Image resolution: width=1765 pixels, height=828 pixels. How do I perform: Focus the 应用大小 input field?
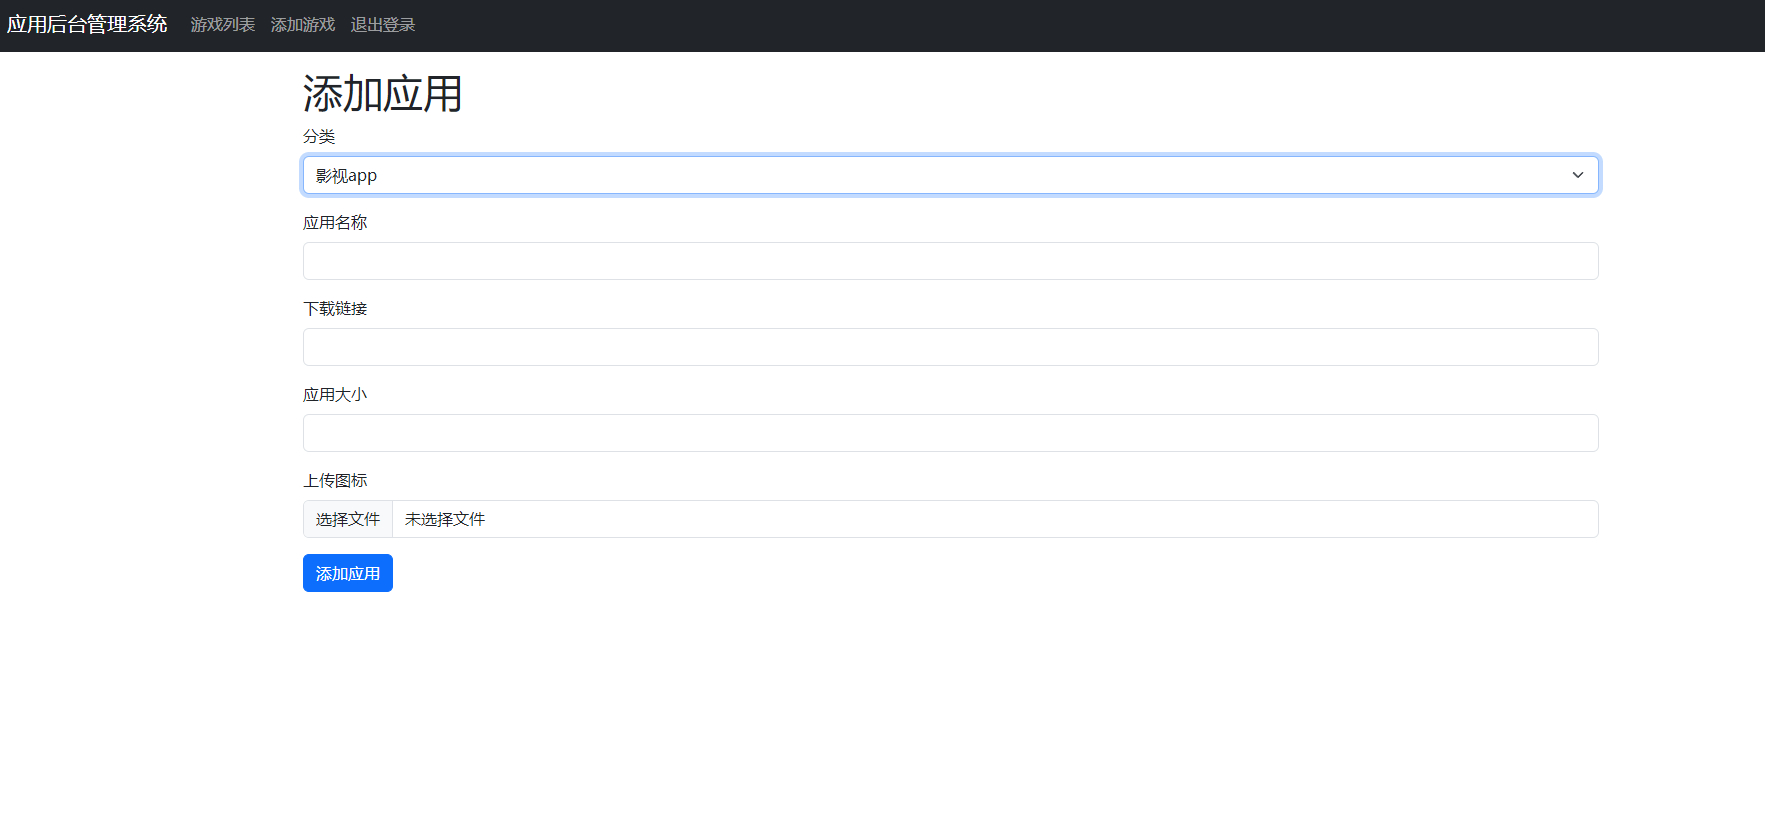coord(950,433)
